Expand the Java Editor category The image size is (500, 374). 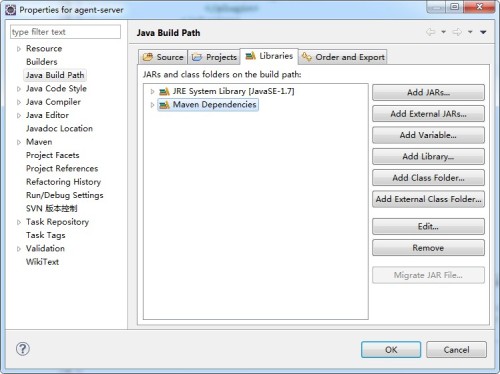click(19, 115)
